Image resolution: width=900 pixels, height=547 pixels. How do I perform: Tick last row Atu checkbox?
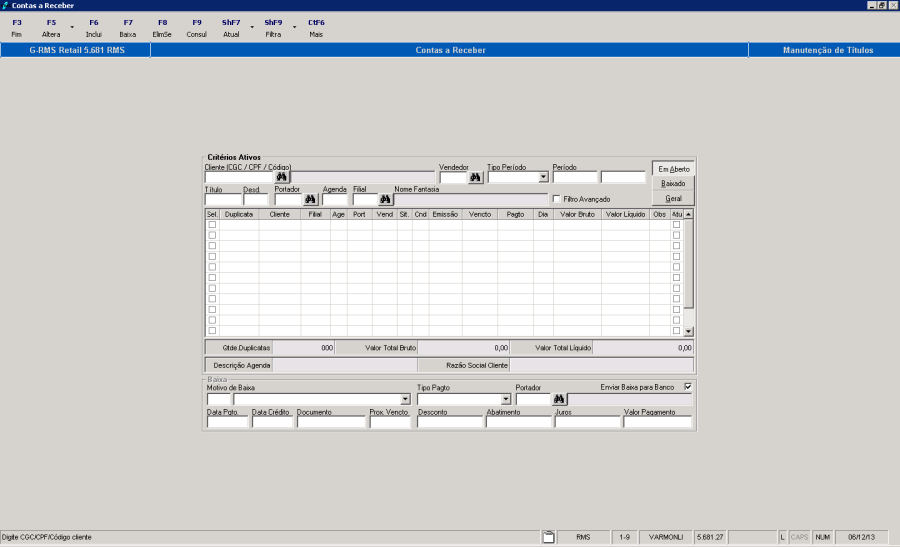676,331
